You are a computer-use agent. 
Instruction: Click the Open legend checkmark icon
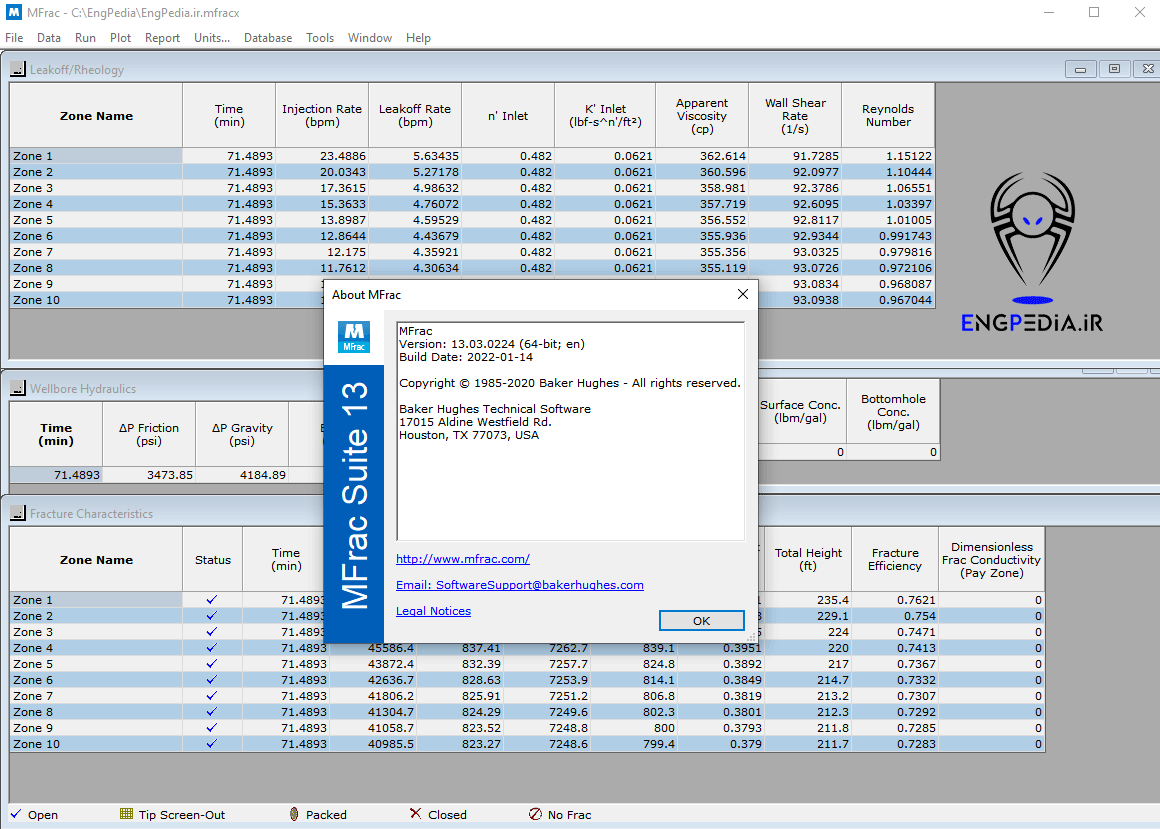click(x=16, y=814)
